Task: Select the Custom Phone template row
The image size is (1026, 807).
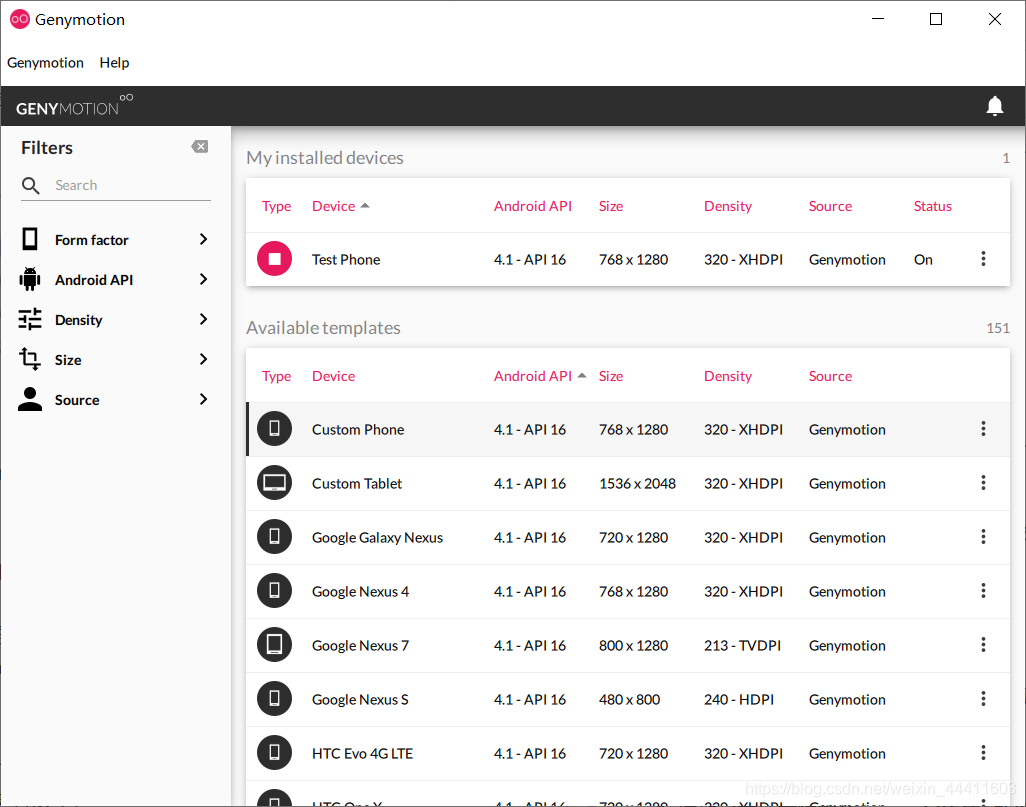Action: coord(628,429)
